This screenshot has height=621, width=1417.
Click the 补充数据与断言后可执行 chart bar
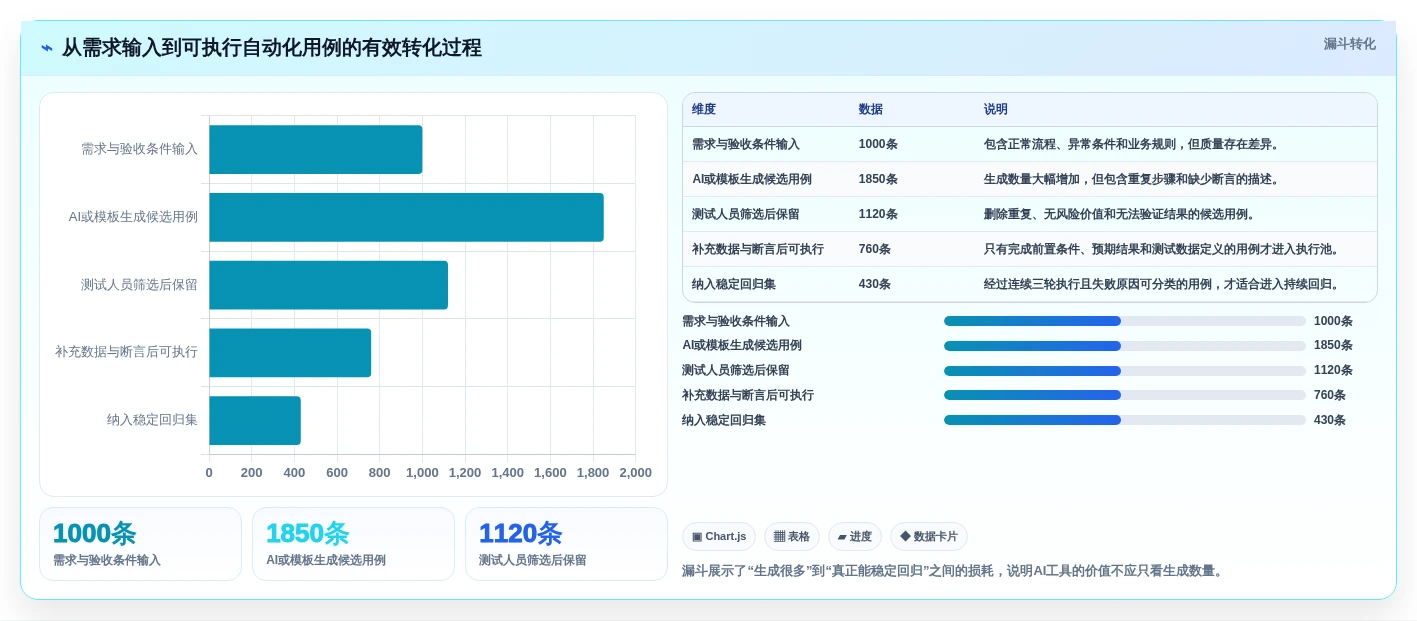click(x=290, y=353)
